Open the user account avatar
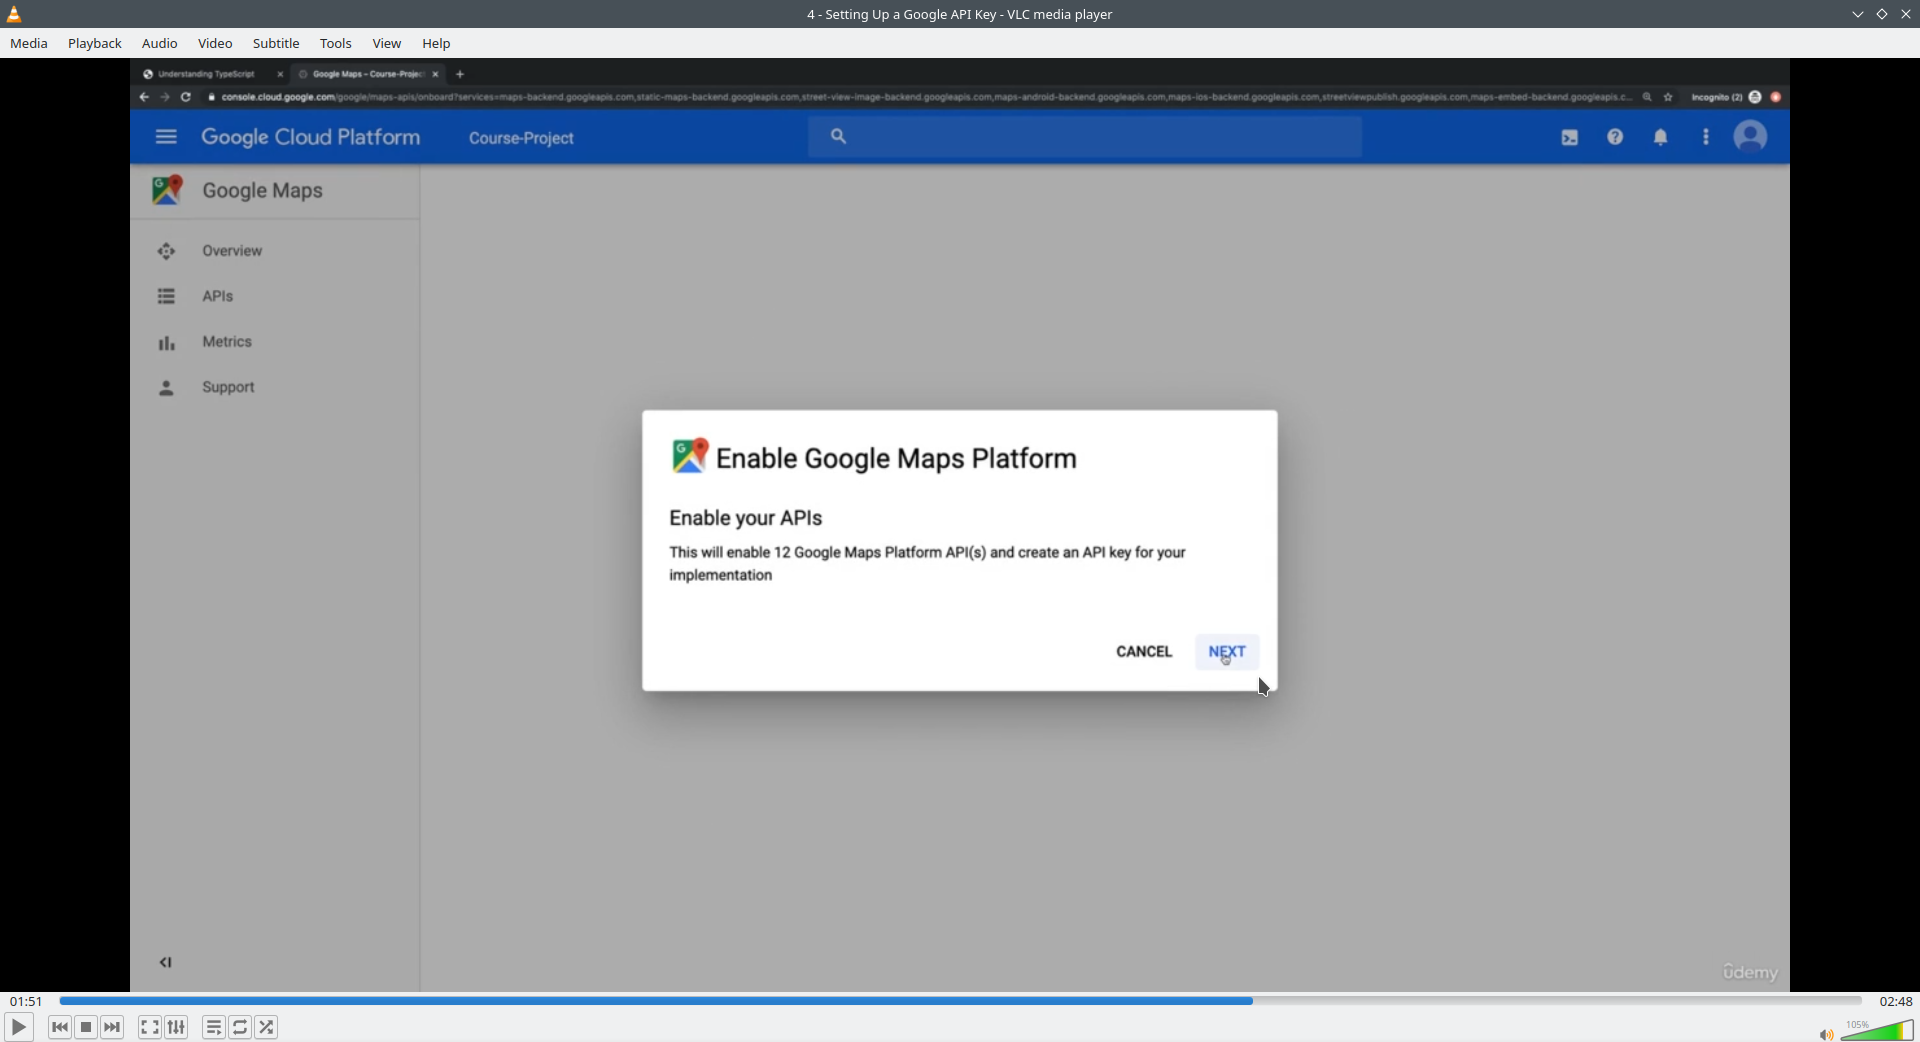This screenshot has width=1920, height=1042. (x=1750, y=136)
